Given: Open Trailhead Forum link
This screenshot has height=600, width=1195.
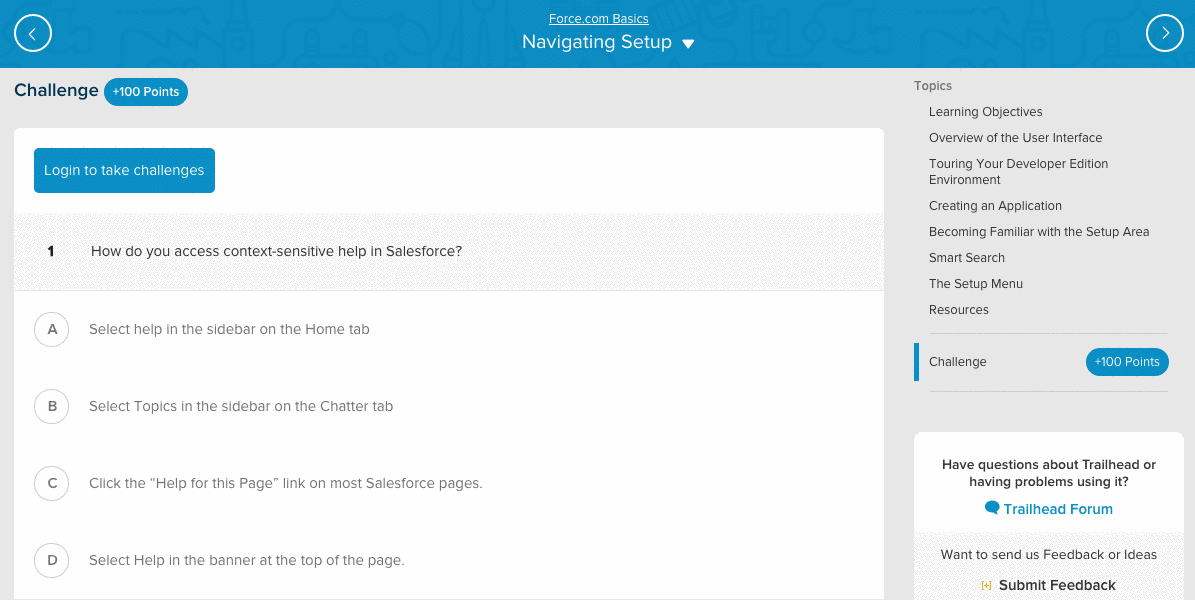Looking at the screenshot, I should click(x=1057, y=509).
